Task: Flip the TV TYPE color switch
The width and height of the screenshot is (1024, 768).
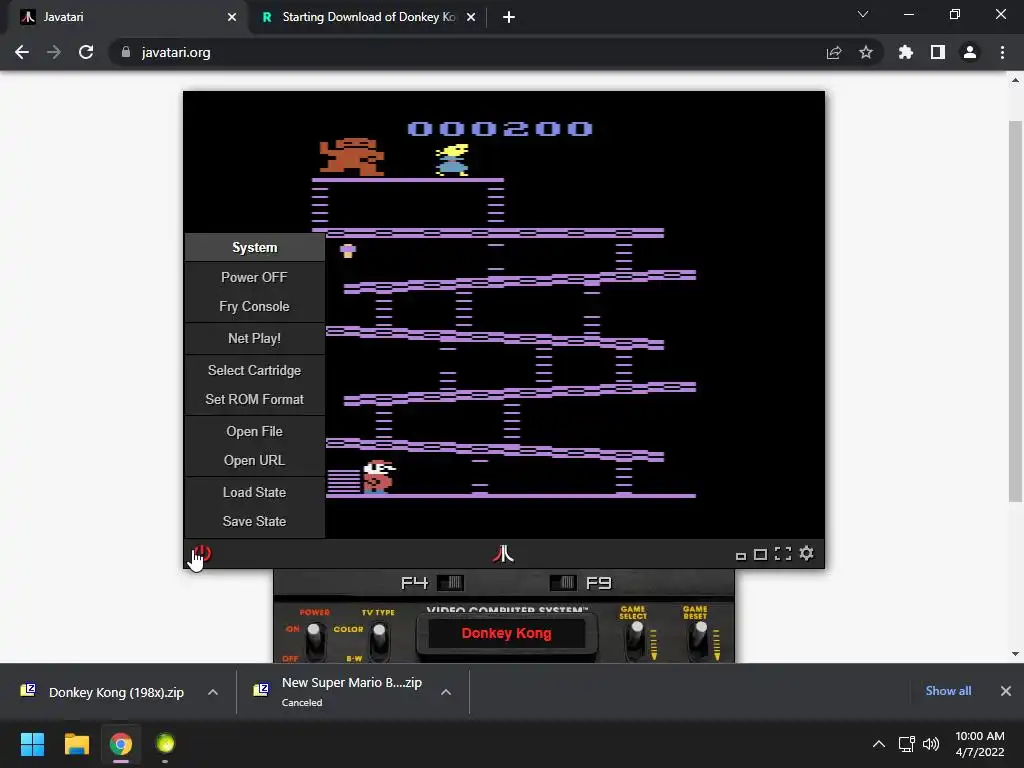Action: (x=379, y=639)
